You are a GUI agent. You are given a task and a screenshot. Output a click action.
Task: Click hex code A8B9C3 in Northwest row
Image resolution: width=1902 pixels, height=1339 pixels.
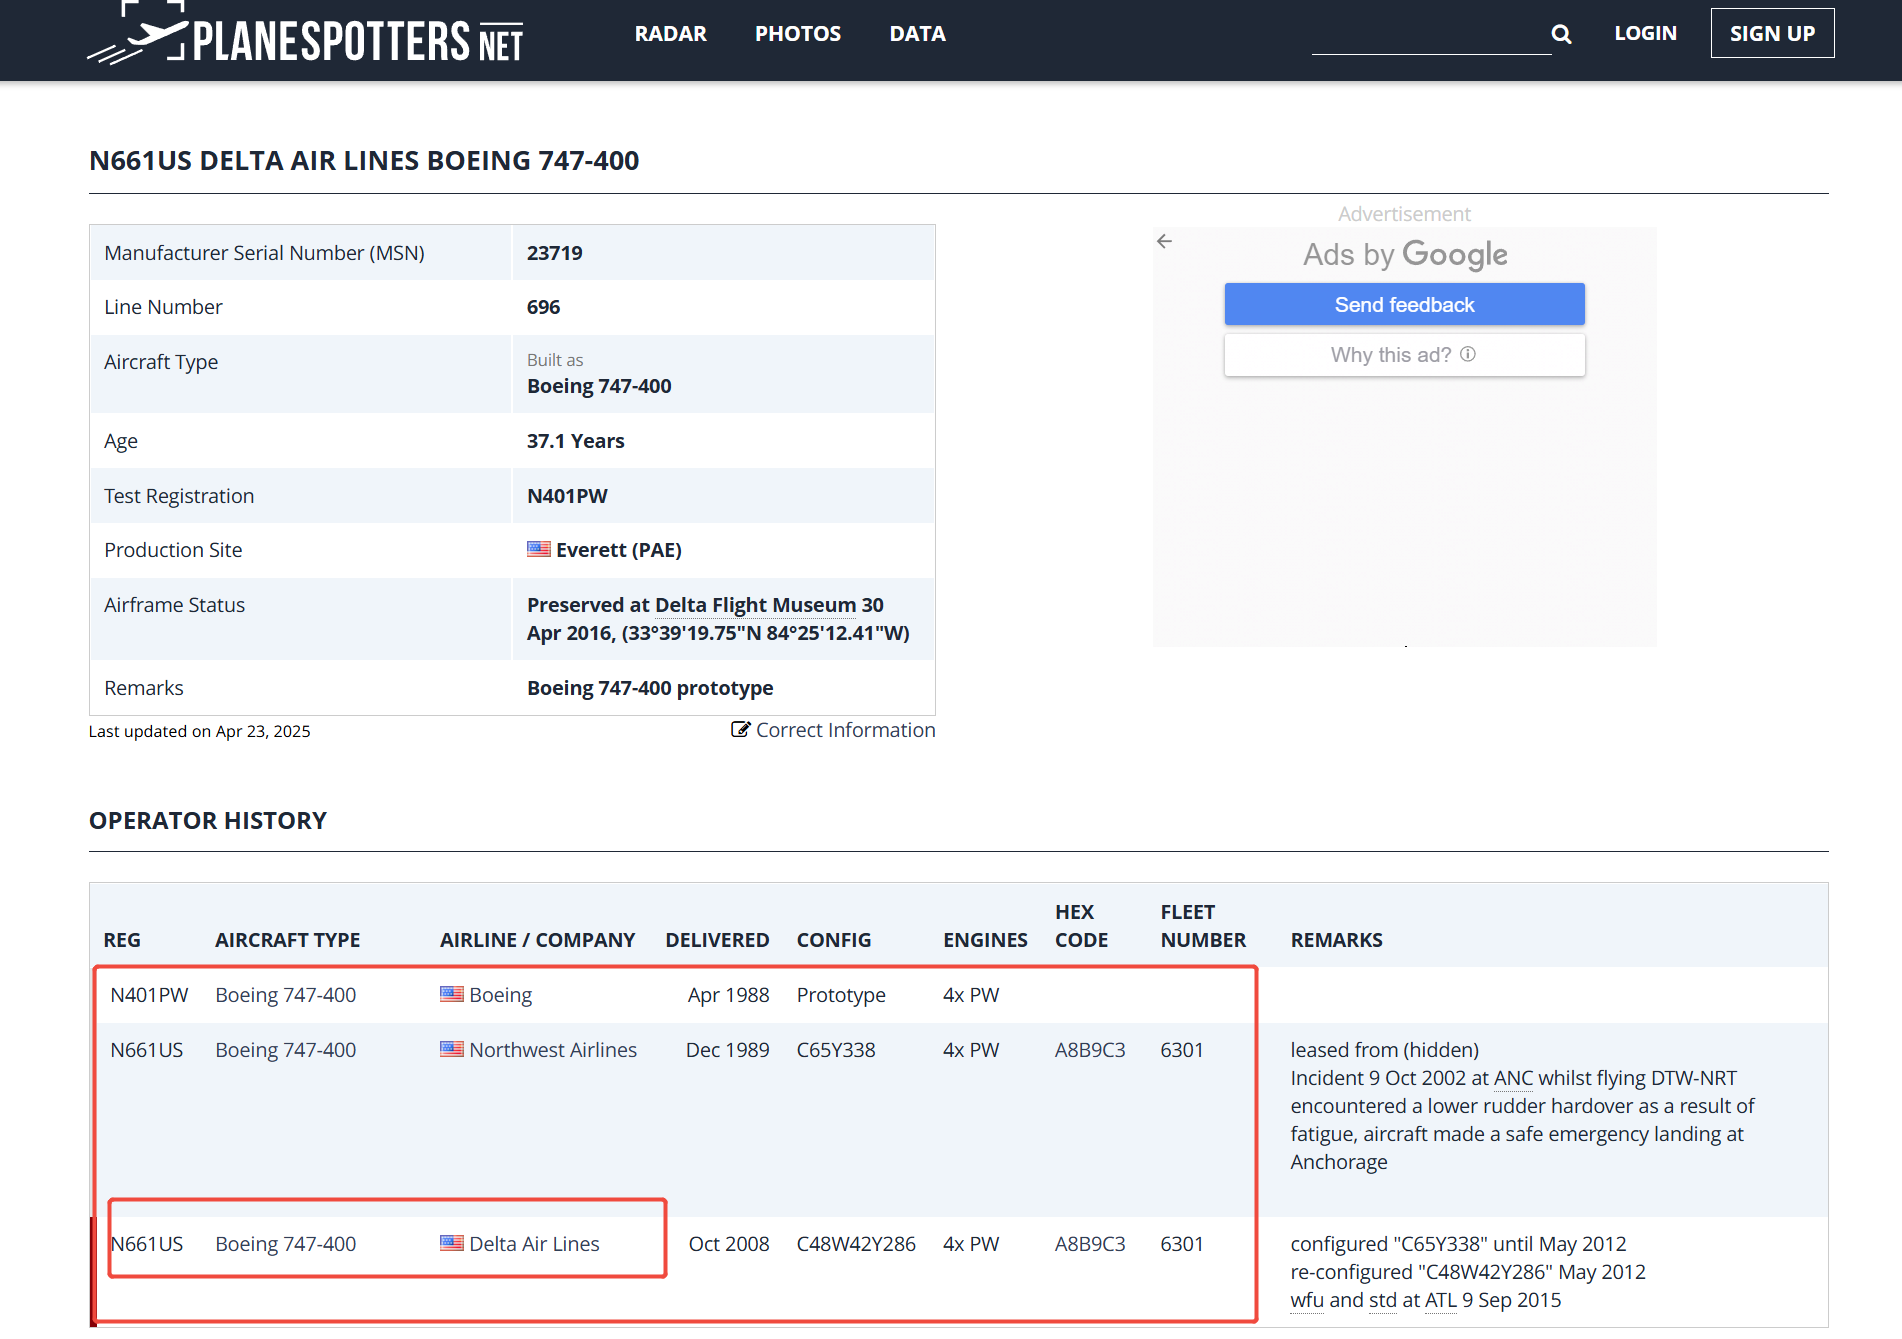pos(1090,1050)
